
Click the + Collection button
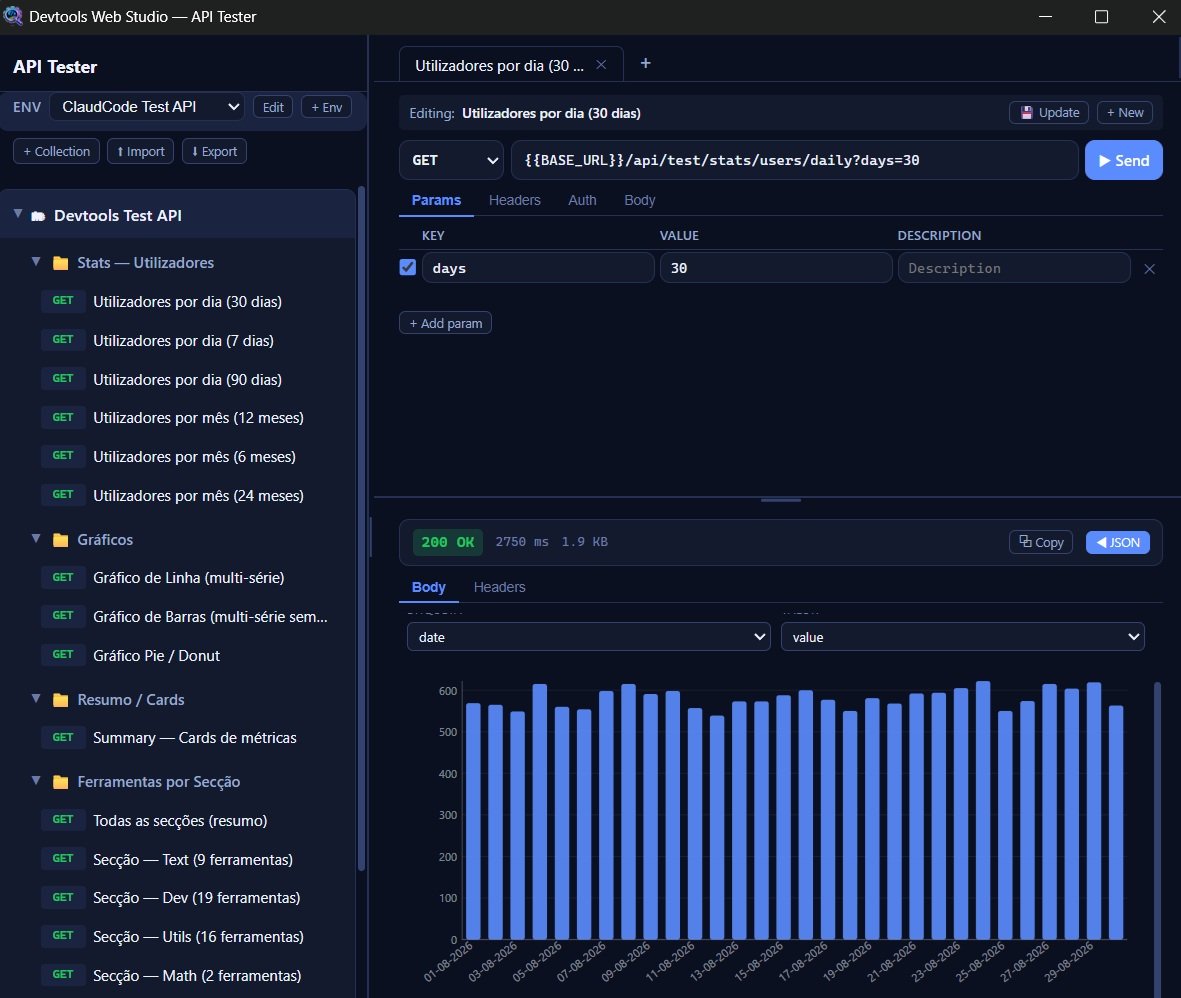point(56,151)
